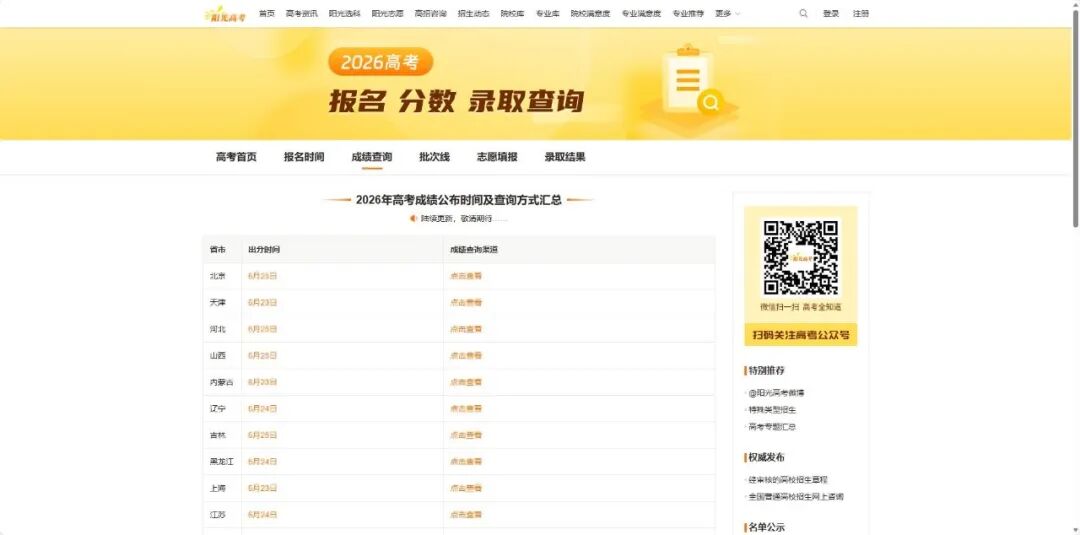
Task: Click the 阳光高考 site logo
Action: coord(225,14)
